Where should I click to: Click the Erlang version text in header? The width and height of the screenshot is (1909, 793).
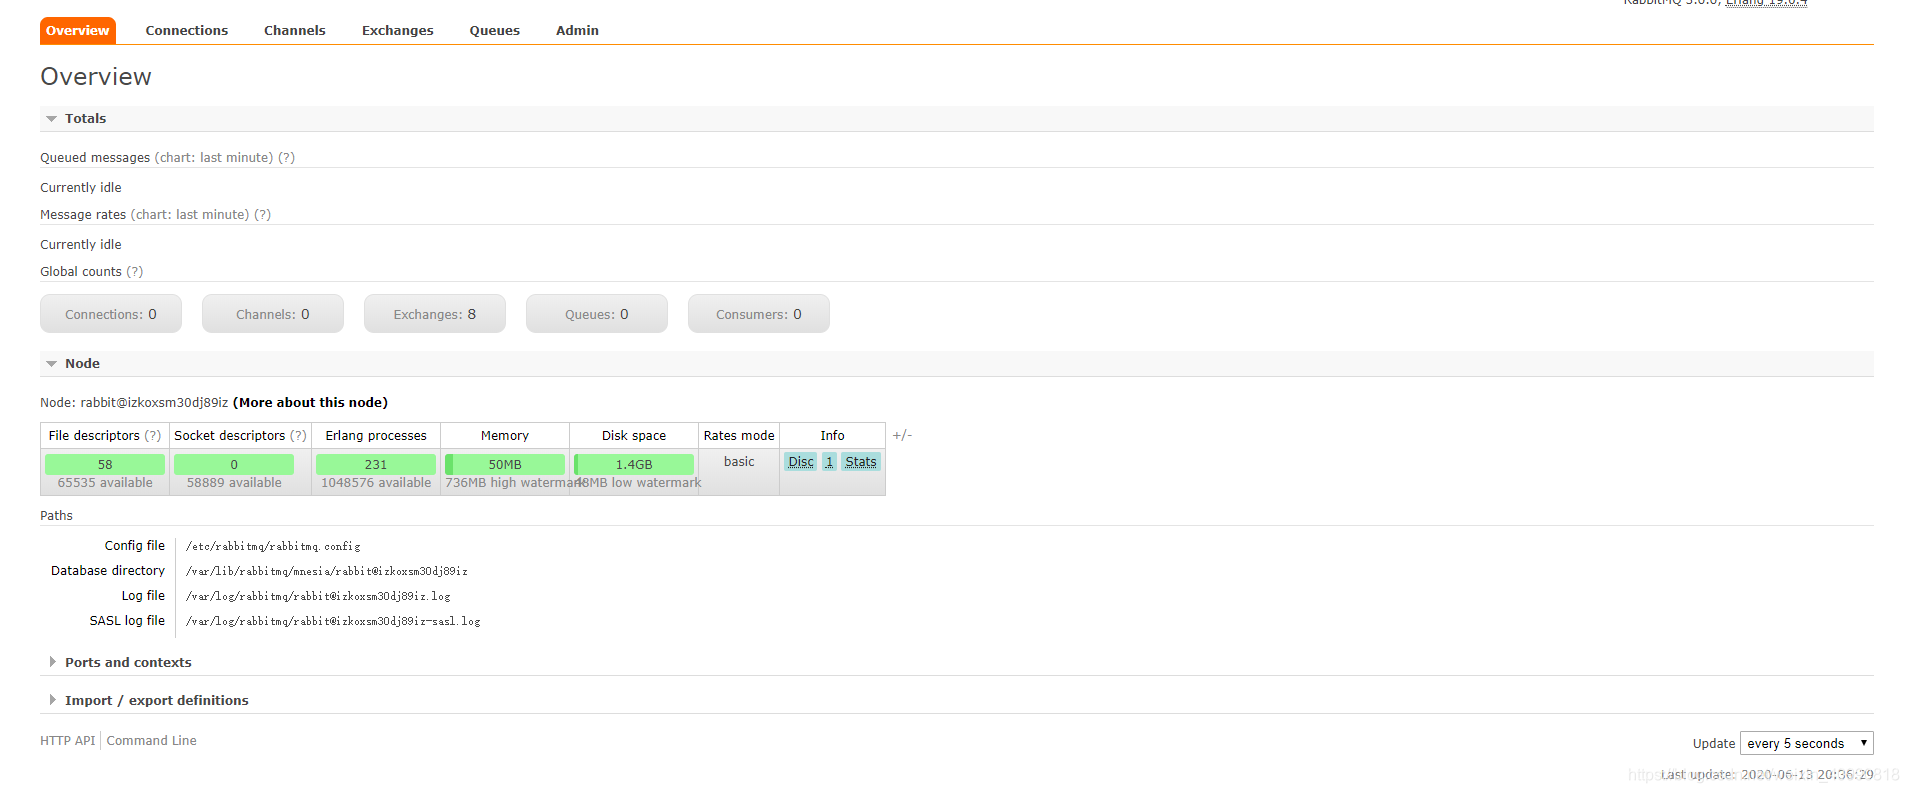[1766, 2]
